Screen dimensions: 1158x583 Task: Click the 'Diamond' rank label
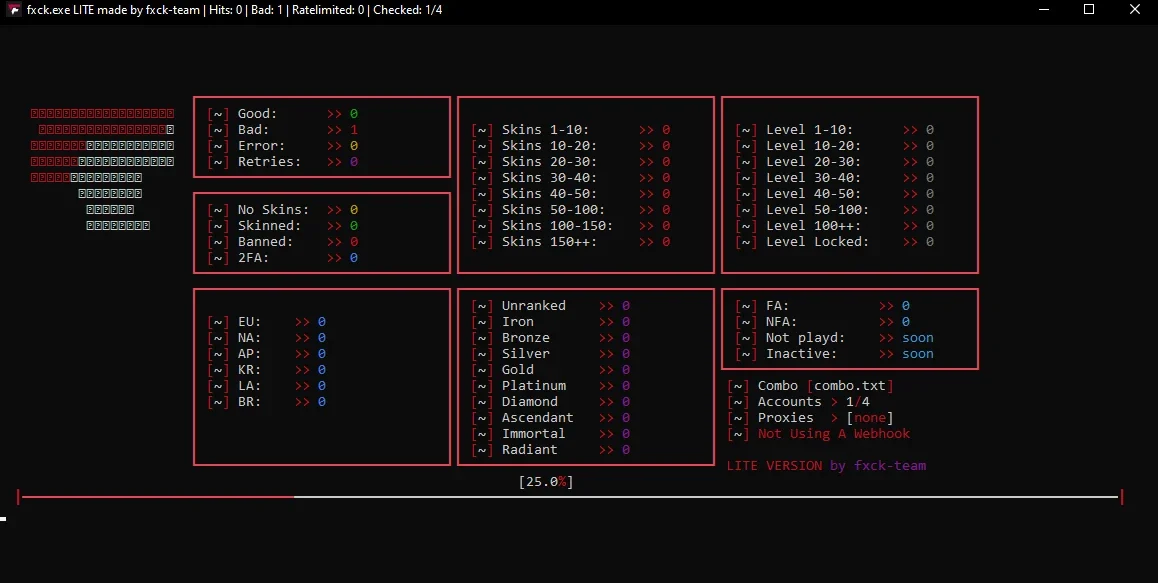point(530,401)
